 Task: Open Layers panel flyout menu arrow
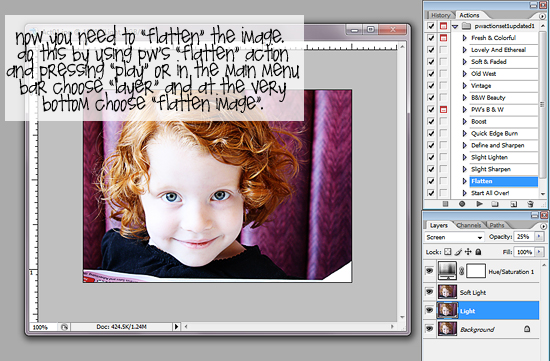pos(543,226)
